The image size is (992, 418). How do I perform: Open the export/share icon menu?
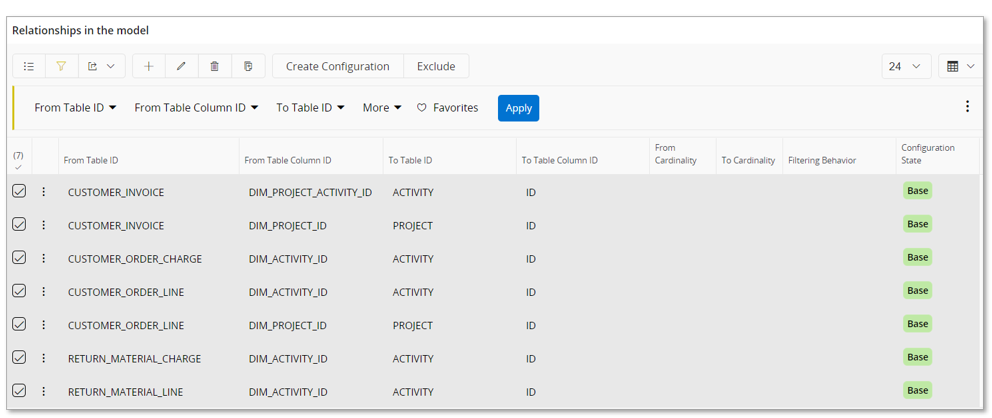tap(101, 67)
